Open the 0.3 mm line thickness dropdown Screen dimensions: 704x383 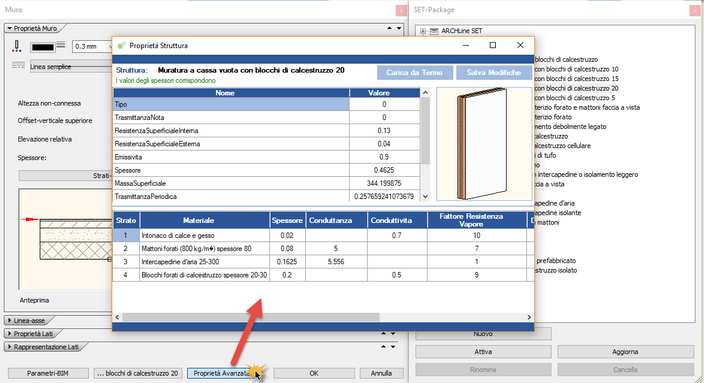click(92, 46)
